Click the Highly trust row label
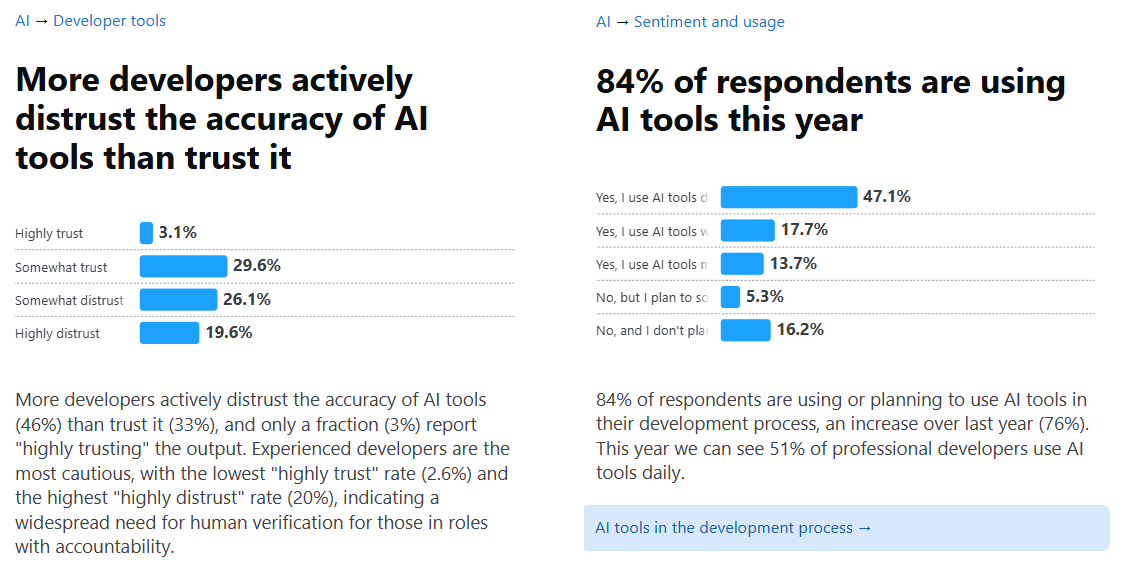The image size is (1124, 566). tap(49, 234)
